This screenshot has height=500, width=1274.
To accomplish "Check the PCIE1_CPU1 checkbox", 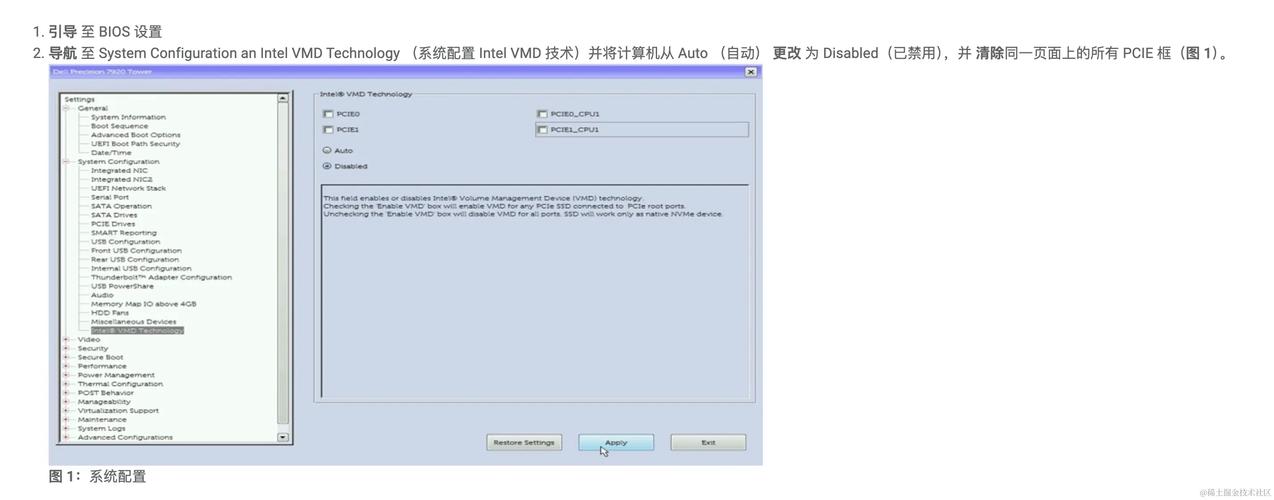I will [x=542, y=130].
